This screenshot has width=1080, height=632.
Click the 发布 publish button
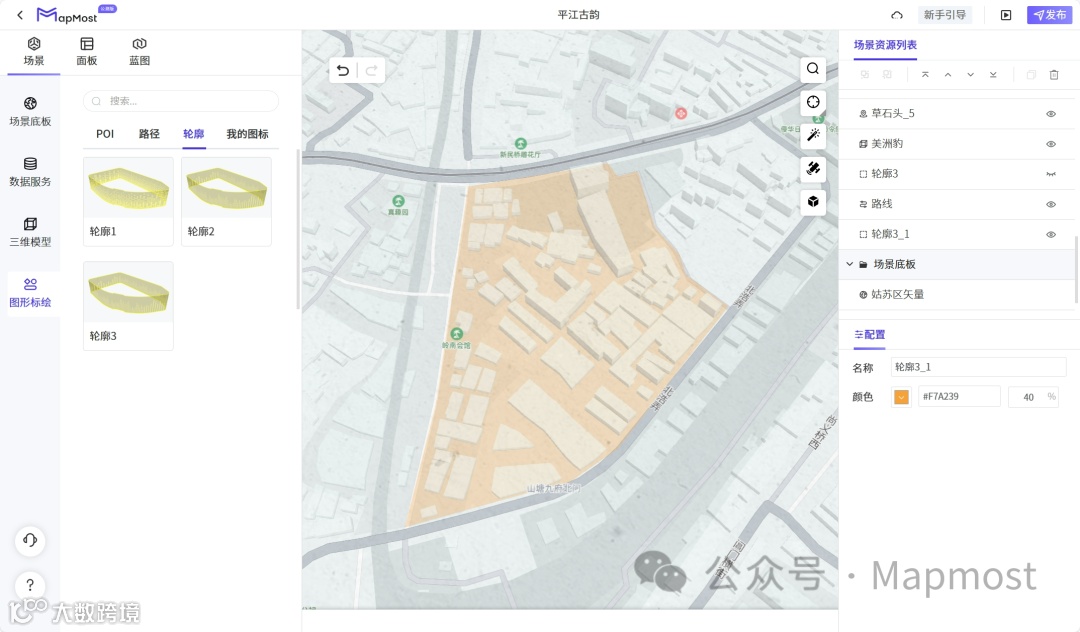click(1050, 15)
